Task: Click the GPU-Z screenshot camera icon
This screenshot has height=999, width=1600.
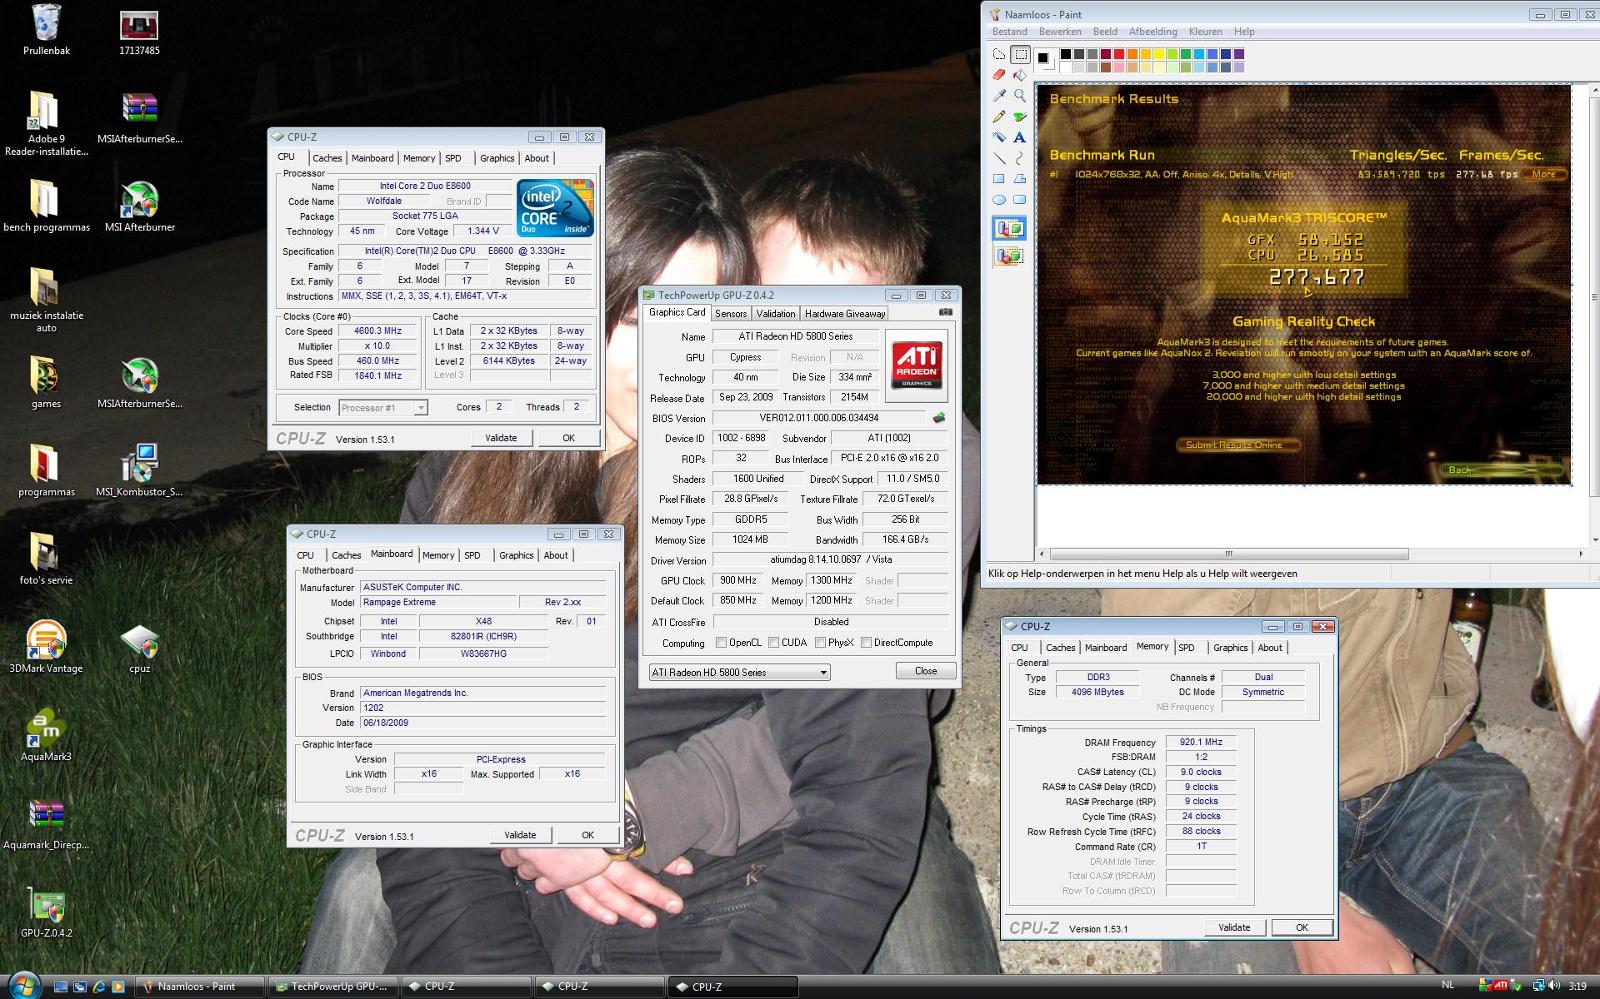Action: coord(945,312)
